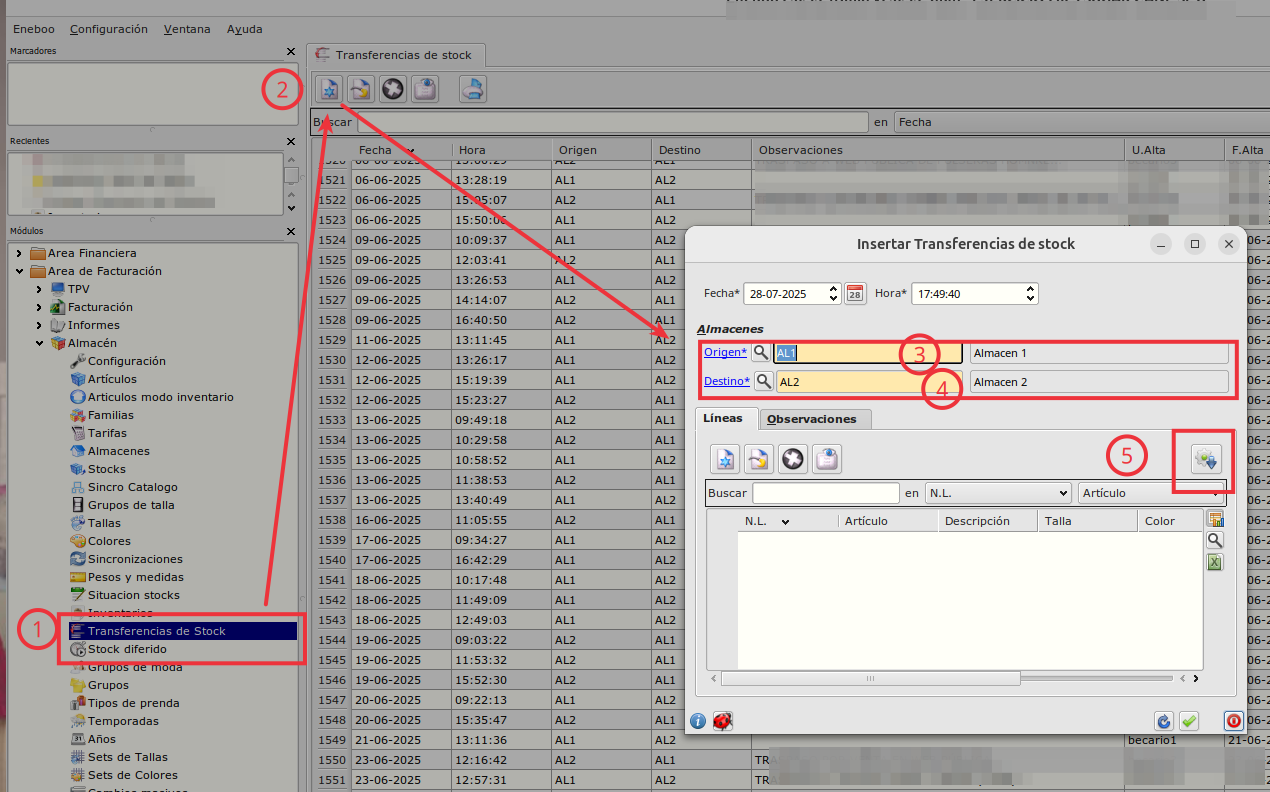Image resolution: width=1270 pixels, height=792 pixels.
Task: Click the gear with arrow icon in Líneas
Action: click(1207, 460)
